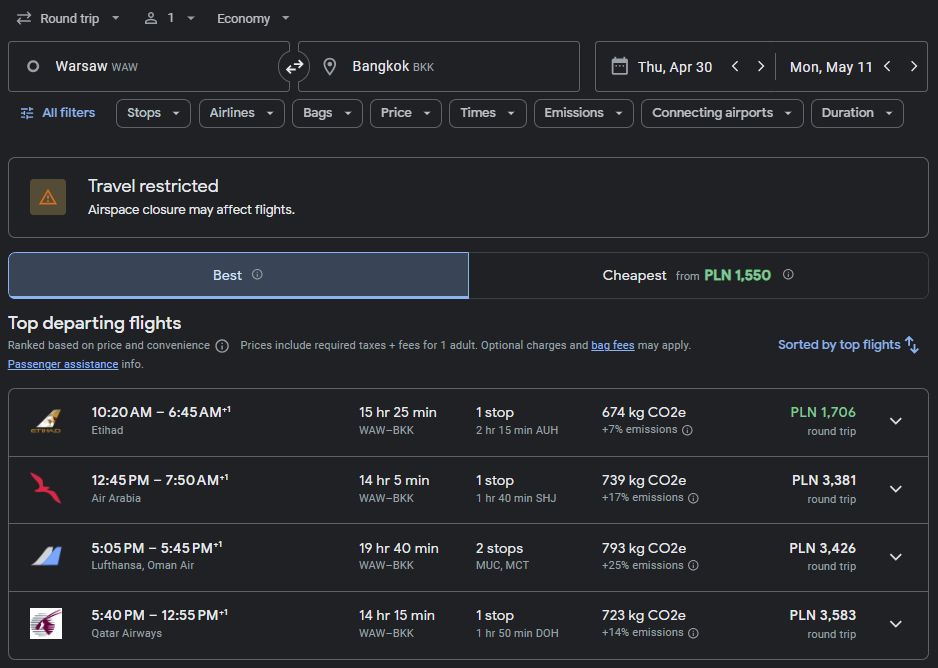Expand the Etihad flight details

(896, 421)
